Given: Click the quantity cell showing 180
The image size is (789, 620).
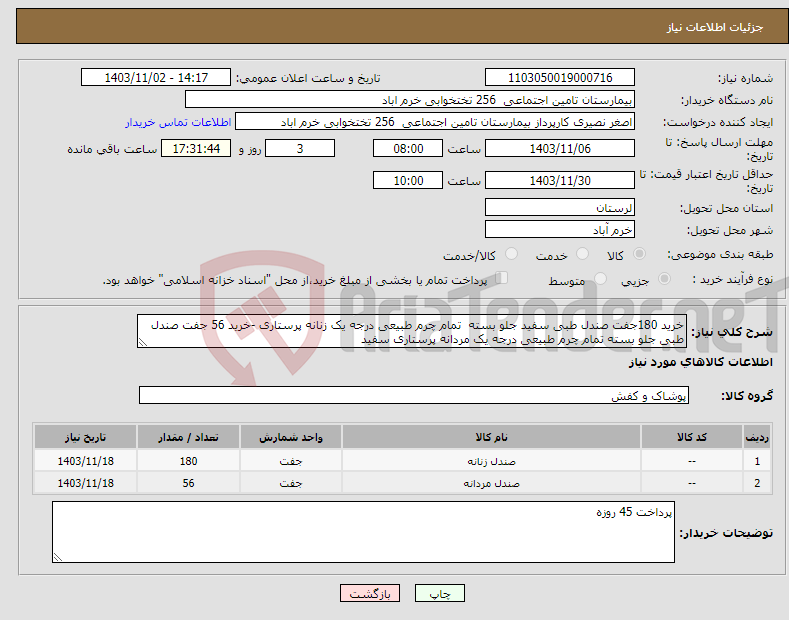Looking at the screenshot, I should point(188,461).
